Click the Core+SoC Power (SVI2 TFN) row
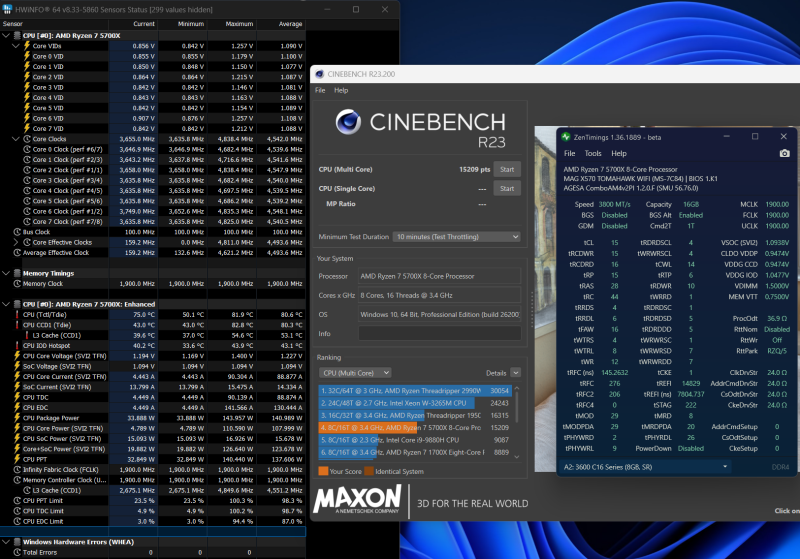 click(153, 449)
